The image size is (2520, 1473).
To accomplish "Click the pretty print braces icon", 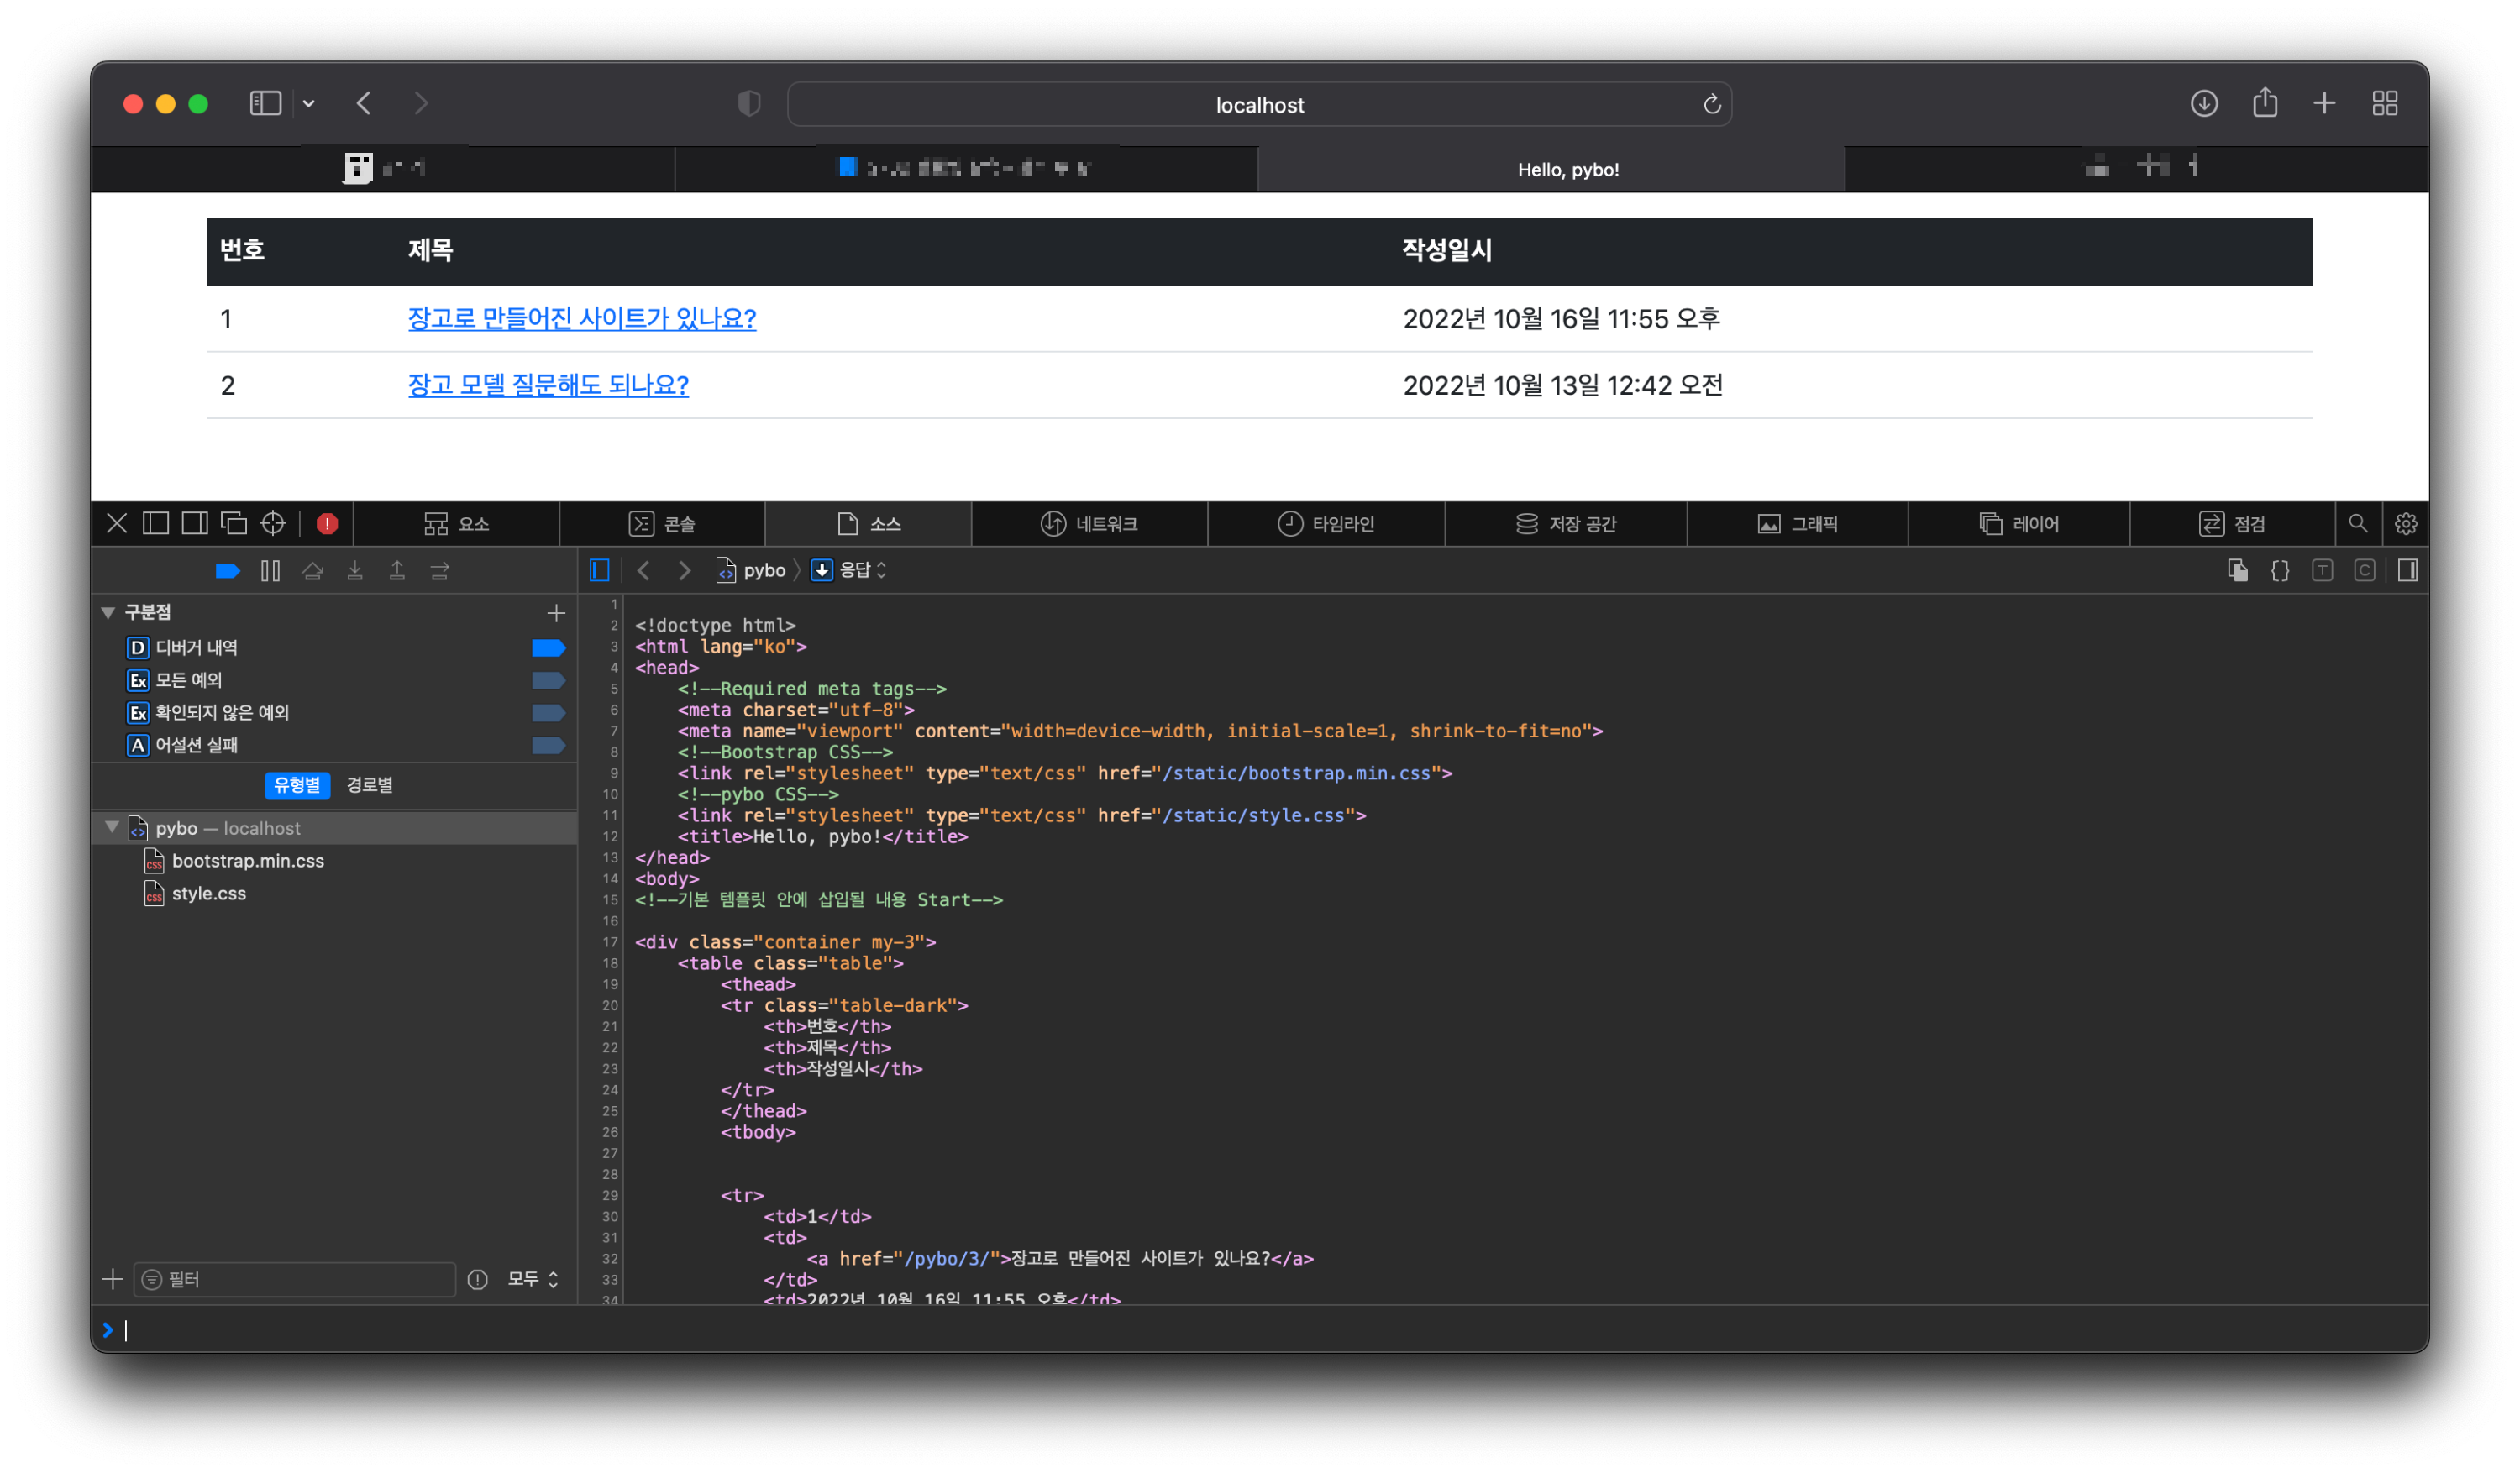I will click(x=2279, y=570).
